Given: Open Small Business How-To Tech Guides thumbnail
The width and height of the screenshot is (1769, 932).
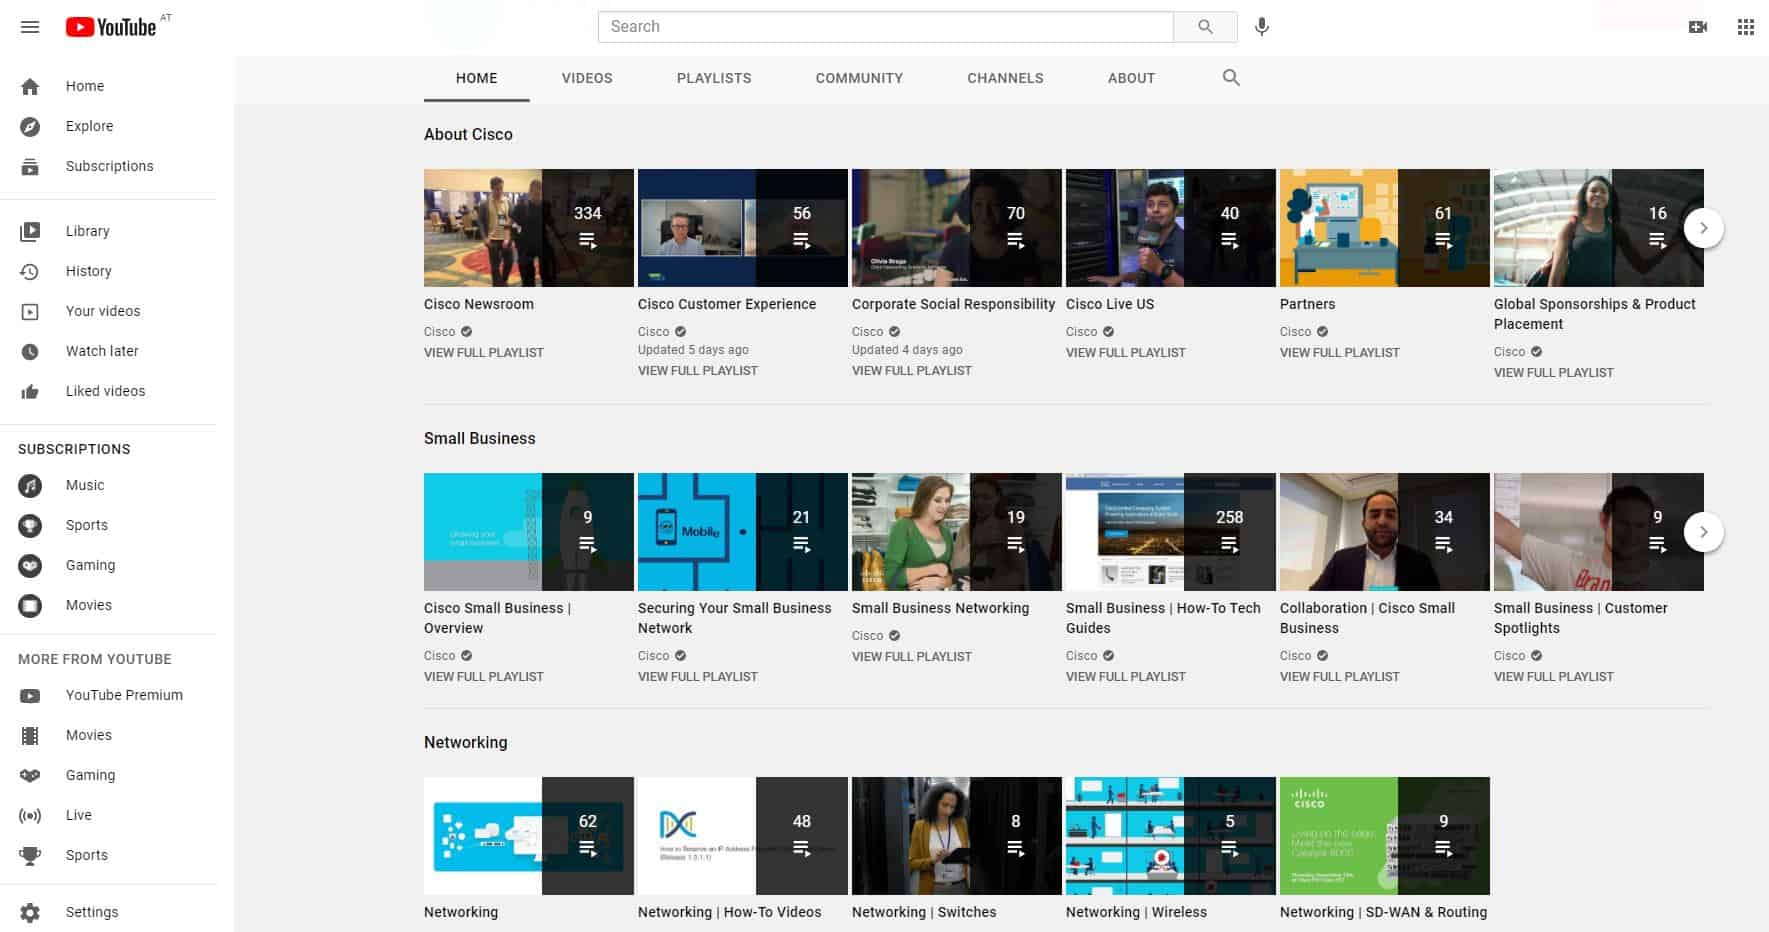Looking at the screenshot, I should tap(1171, 532).
